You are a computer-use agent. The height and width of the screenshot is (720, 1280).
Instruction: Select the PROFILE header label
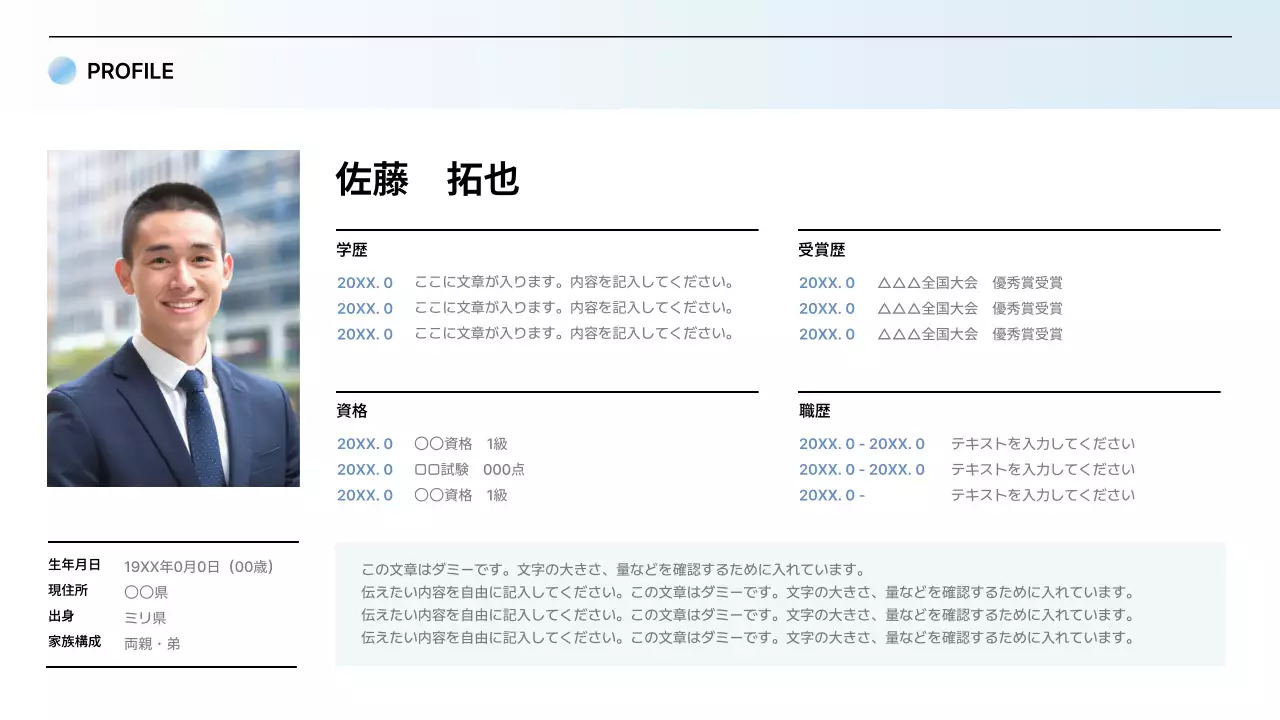coord(131,71)
